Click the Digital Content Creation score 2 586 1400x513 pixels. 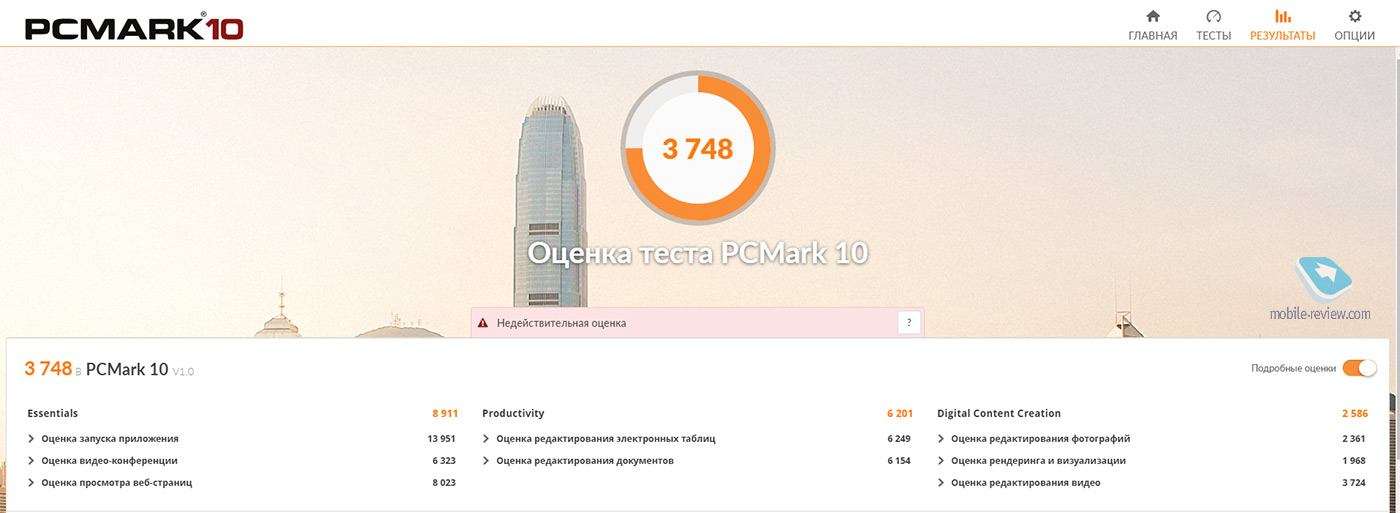coord(1355,413)
